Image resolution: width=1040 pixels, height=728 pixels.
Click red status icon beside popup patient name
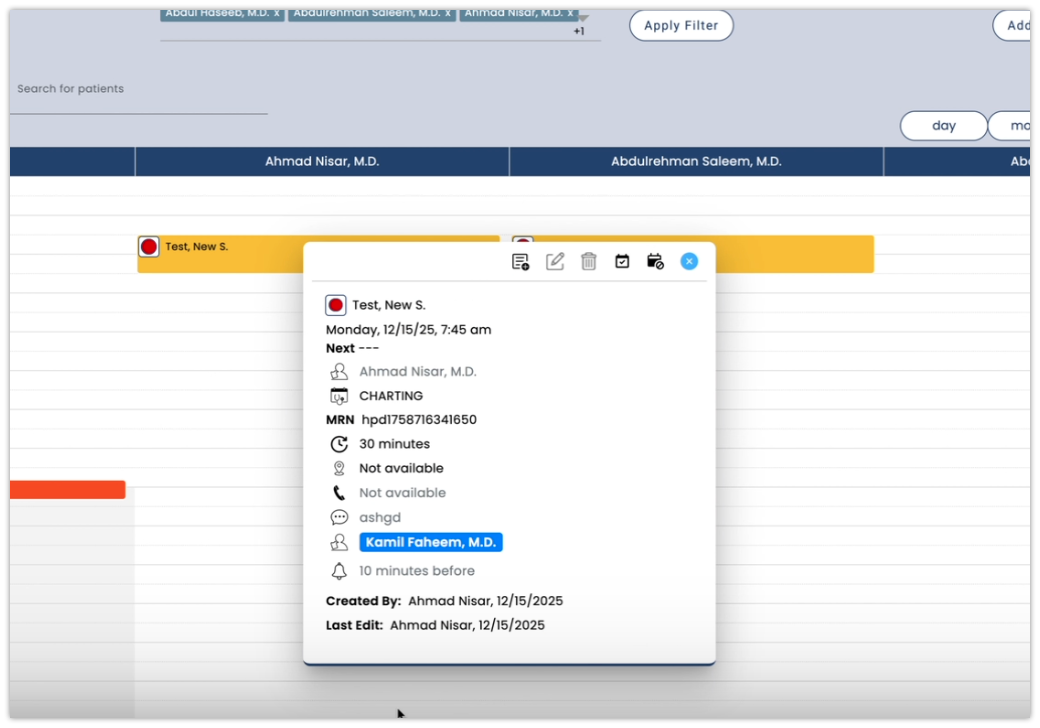click(x=336, y=305)
